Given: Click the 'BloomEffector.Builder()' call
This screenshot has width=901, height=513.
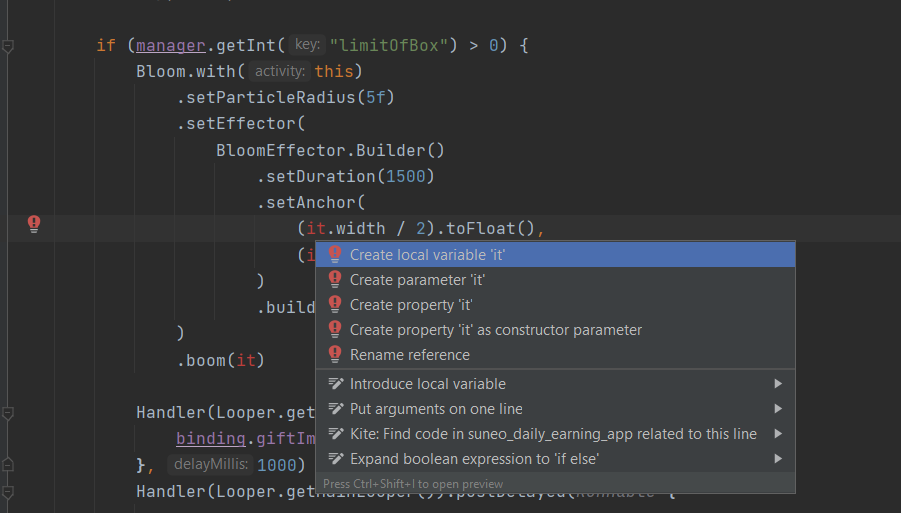Looking at the screenshot, I should tap(330, 151).
